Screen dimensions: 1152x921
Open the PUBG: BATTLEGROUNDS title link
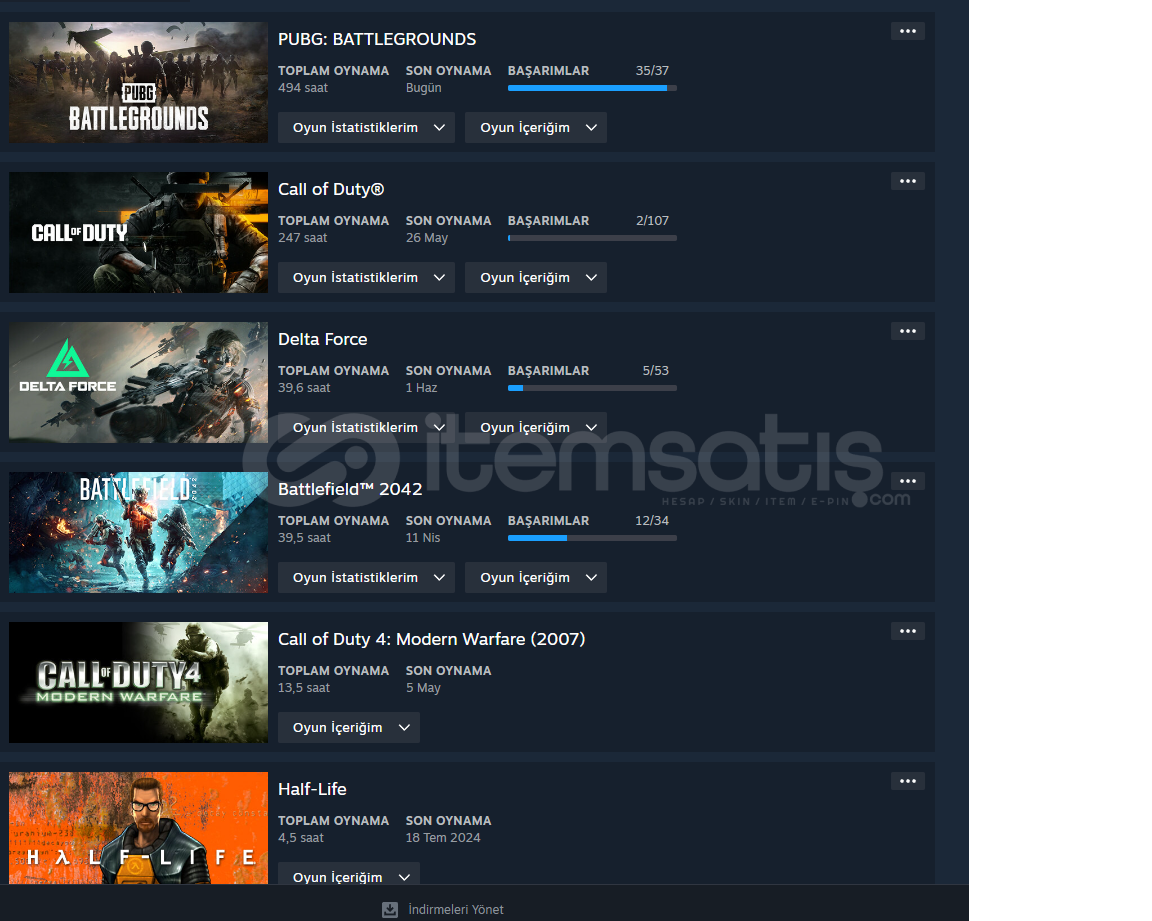377,39
